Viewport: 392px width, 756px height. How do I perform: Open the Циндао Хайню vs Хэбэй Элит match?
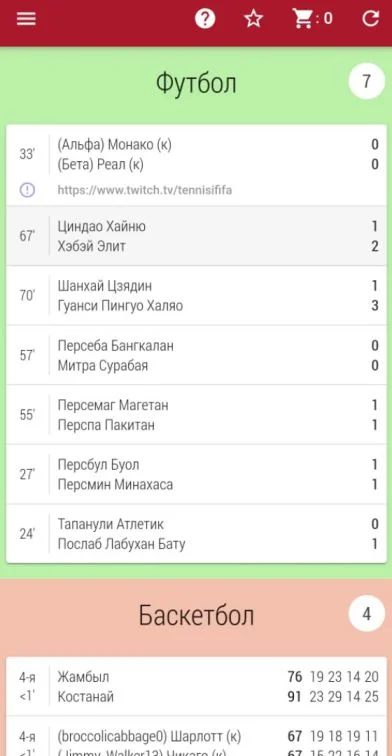196,236
